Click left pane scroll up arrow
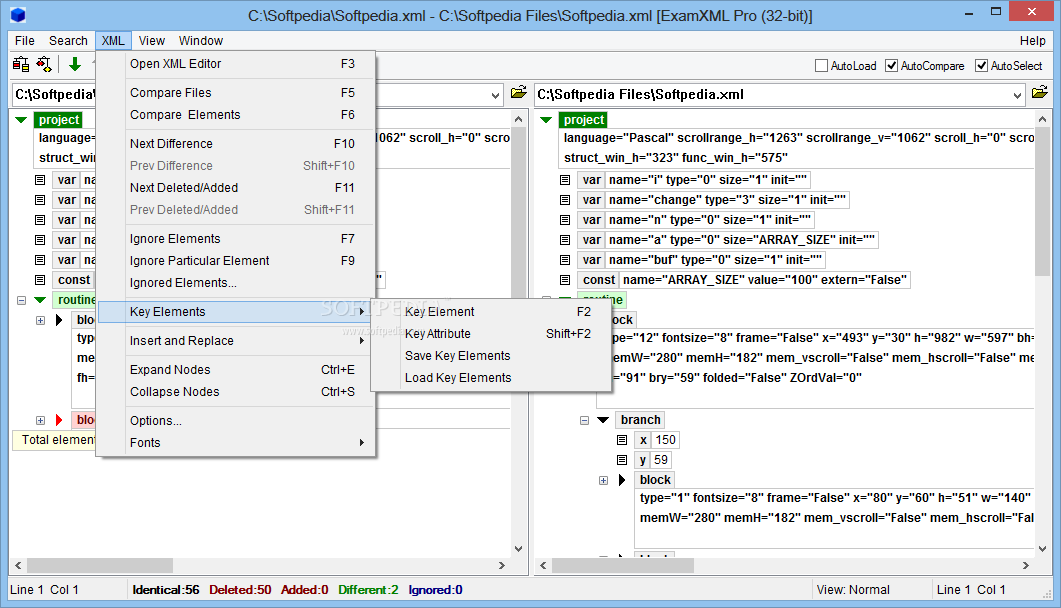This screenshot has width=1061, height=608. click(518, 120)
